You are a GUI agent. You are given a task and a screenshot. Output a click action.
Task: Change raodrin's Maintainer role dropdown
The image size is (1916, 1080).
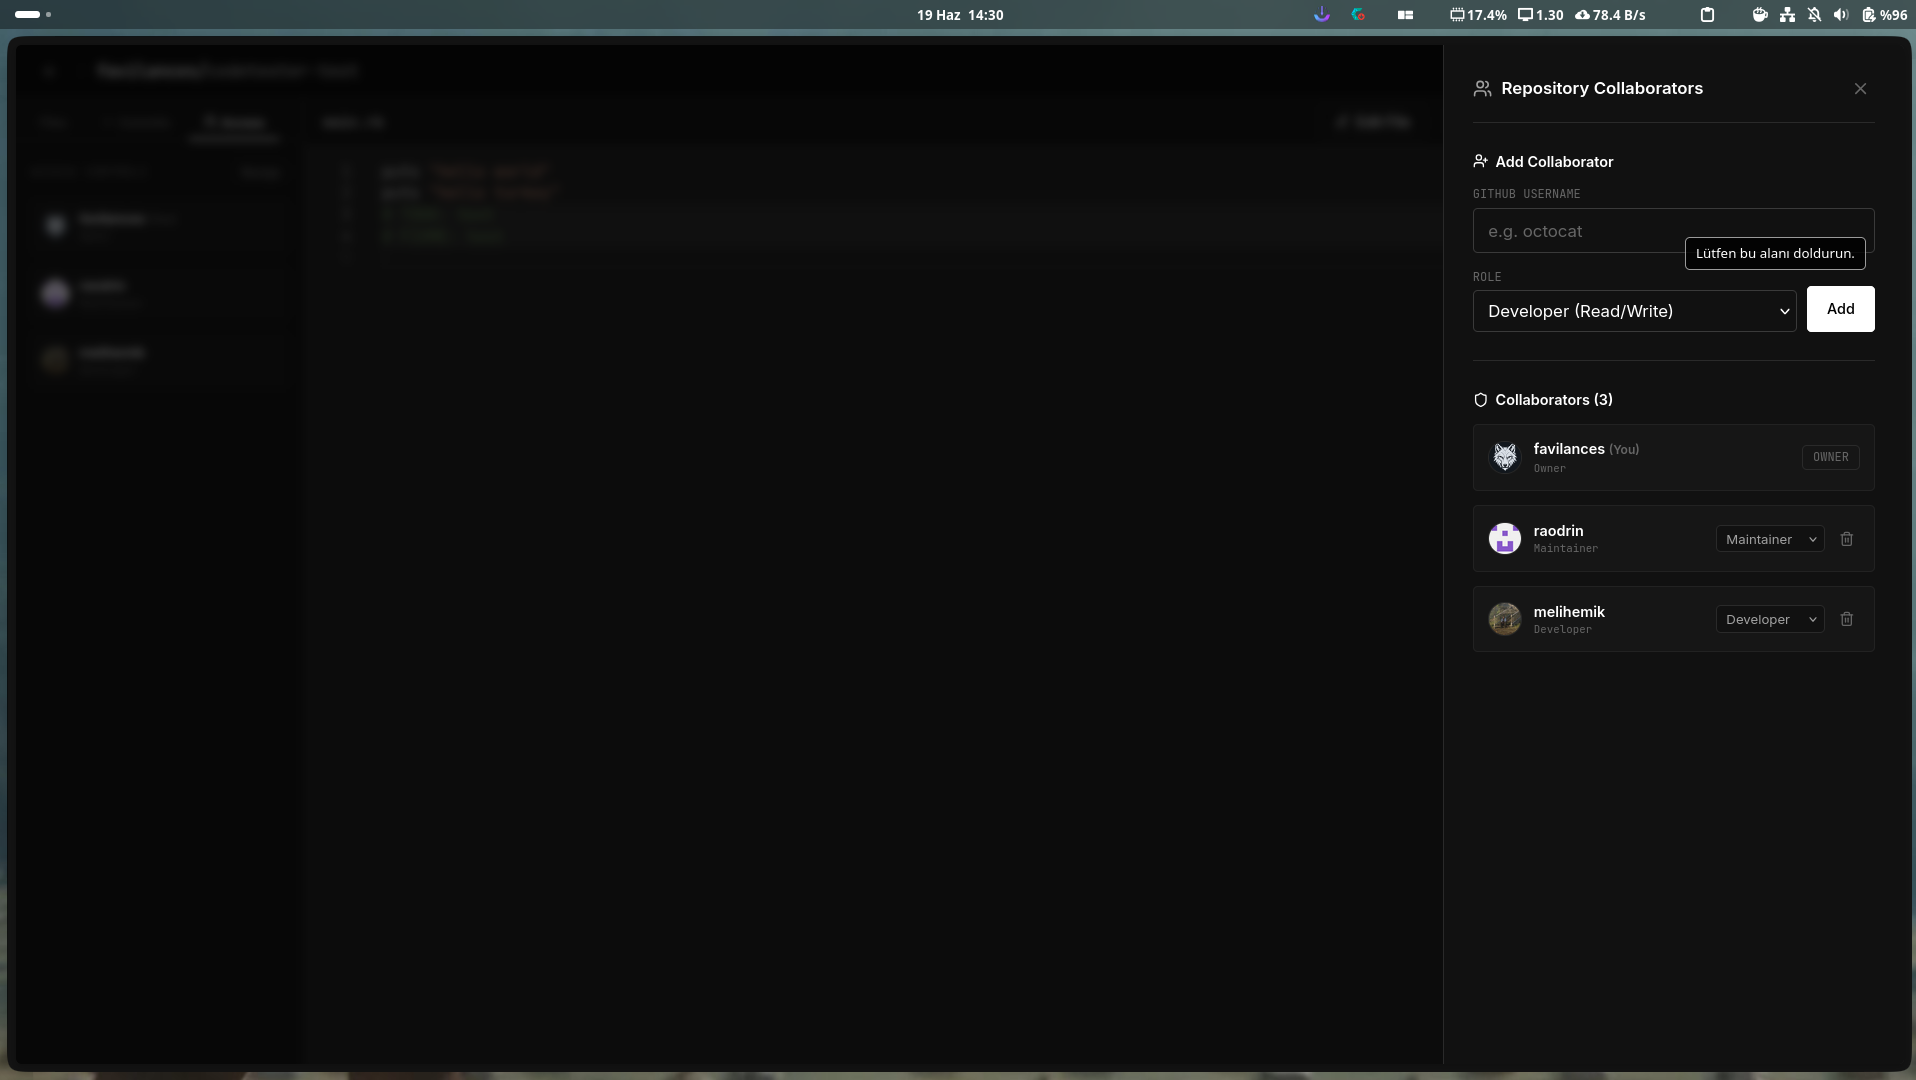[1770, 539]
